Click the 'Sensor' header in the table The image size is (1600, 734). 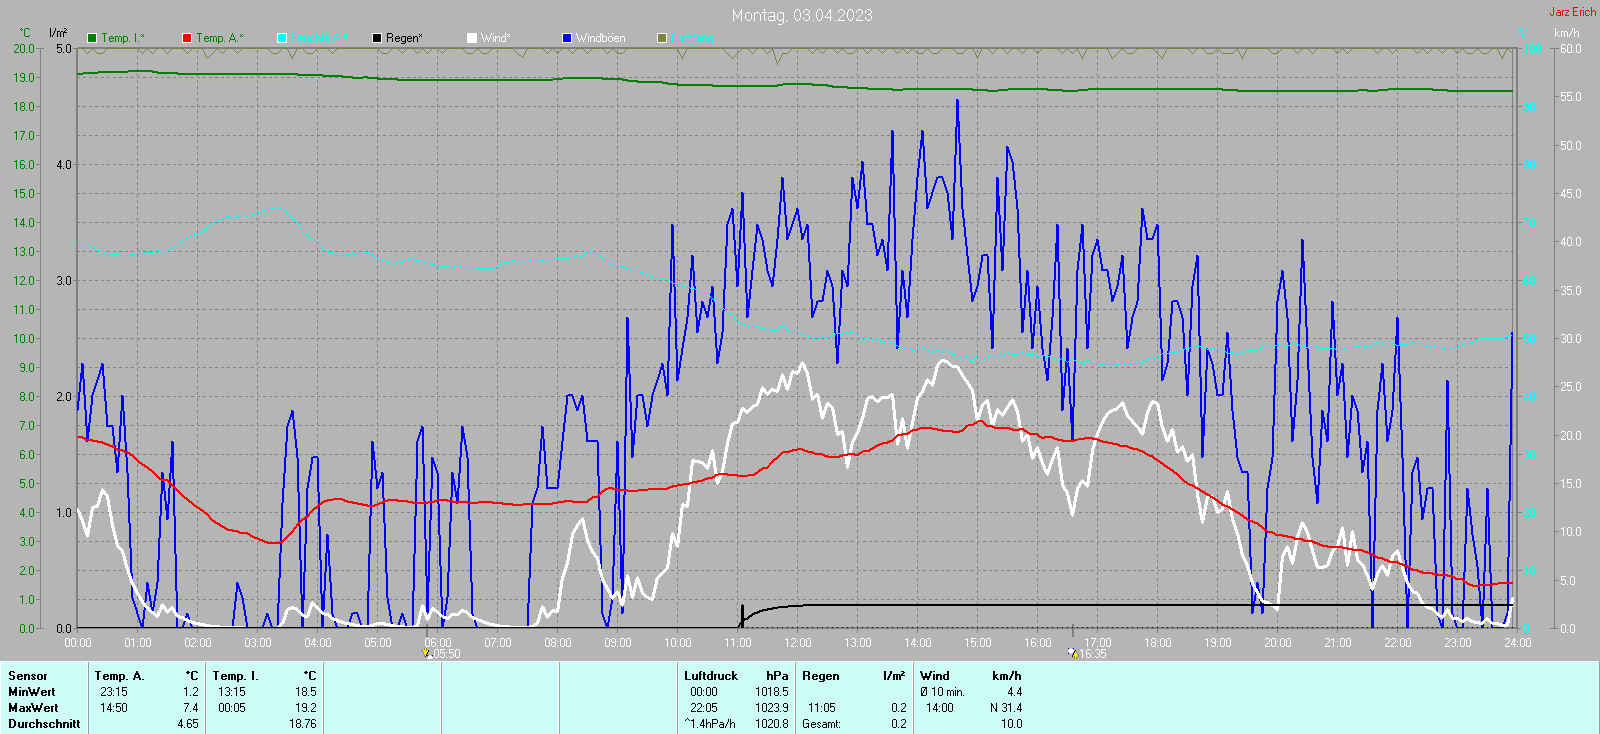tap(28, 676)
